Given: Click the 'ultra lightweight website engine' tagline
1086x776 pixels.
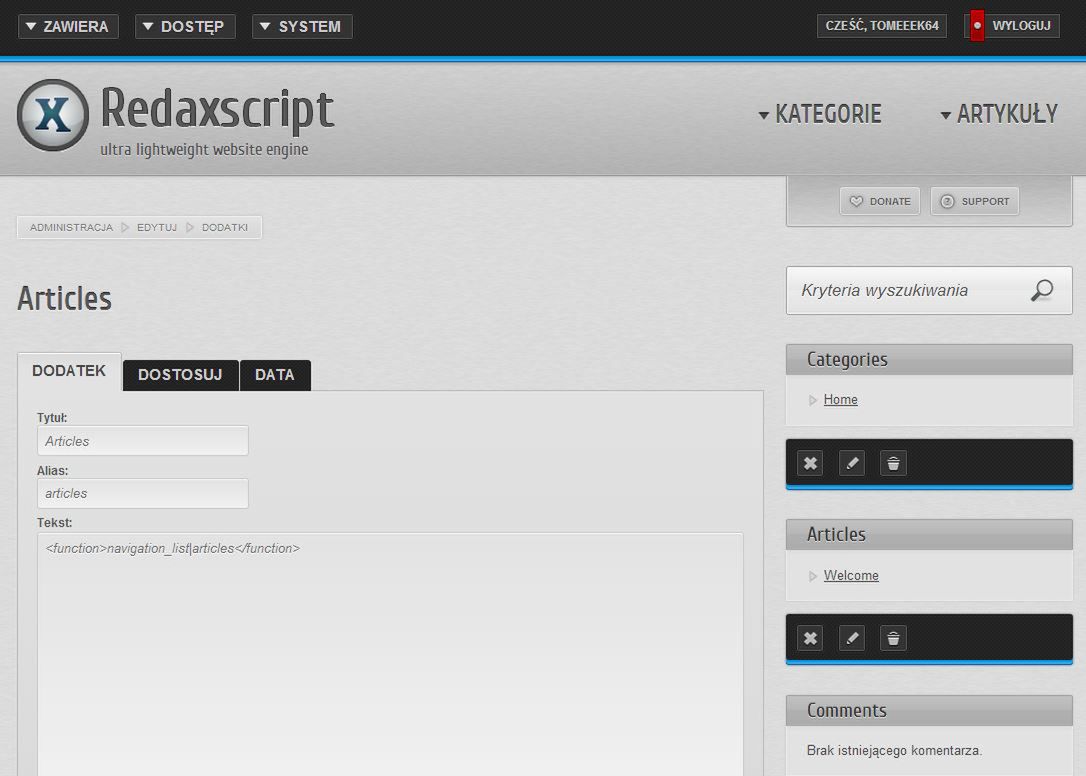Looking at the screenshot, I should pos(204,150).
